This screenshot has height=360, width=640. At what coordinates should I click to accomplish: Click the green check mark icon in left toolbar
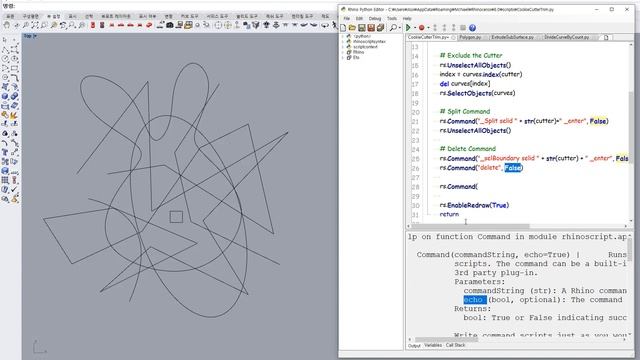[x=14, y=189]
